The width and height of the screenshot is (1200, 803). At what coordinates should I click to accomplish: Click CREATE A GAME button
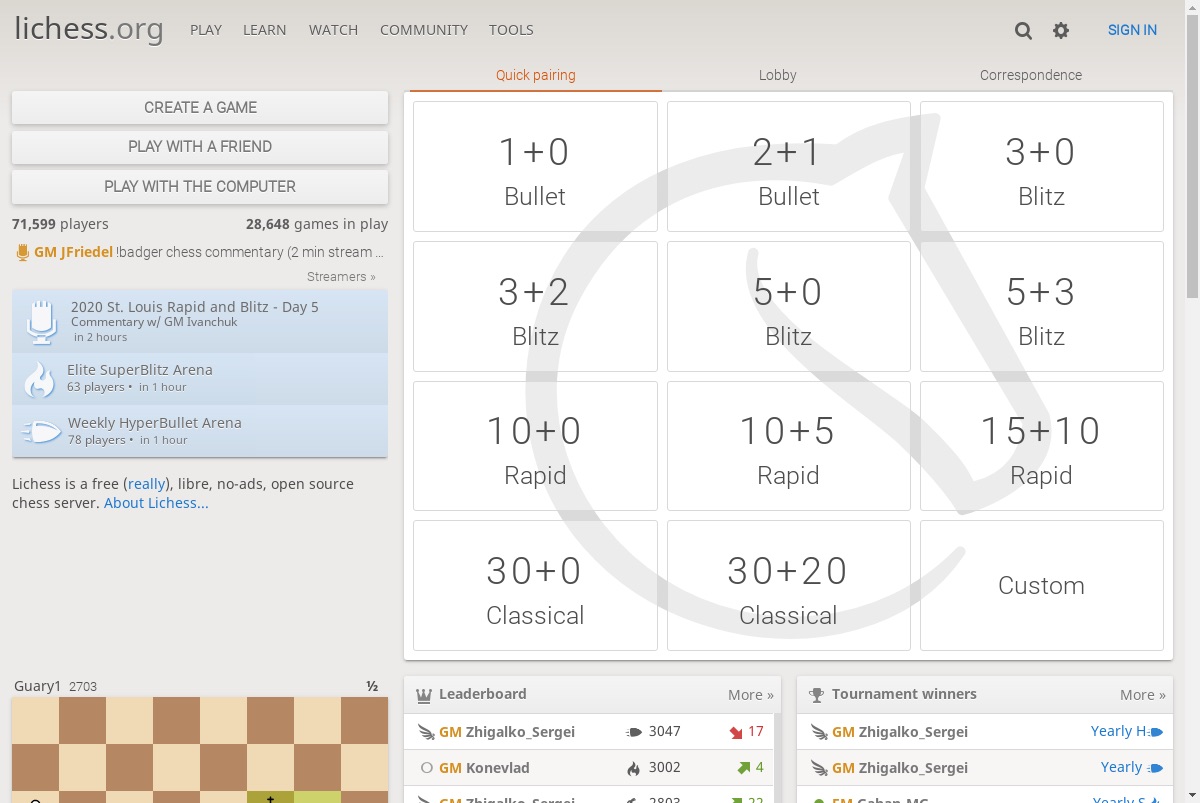(200, 108)
